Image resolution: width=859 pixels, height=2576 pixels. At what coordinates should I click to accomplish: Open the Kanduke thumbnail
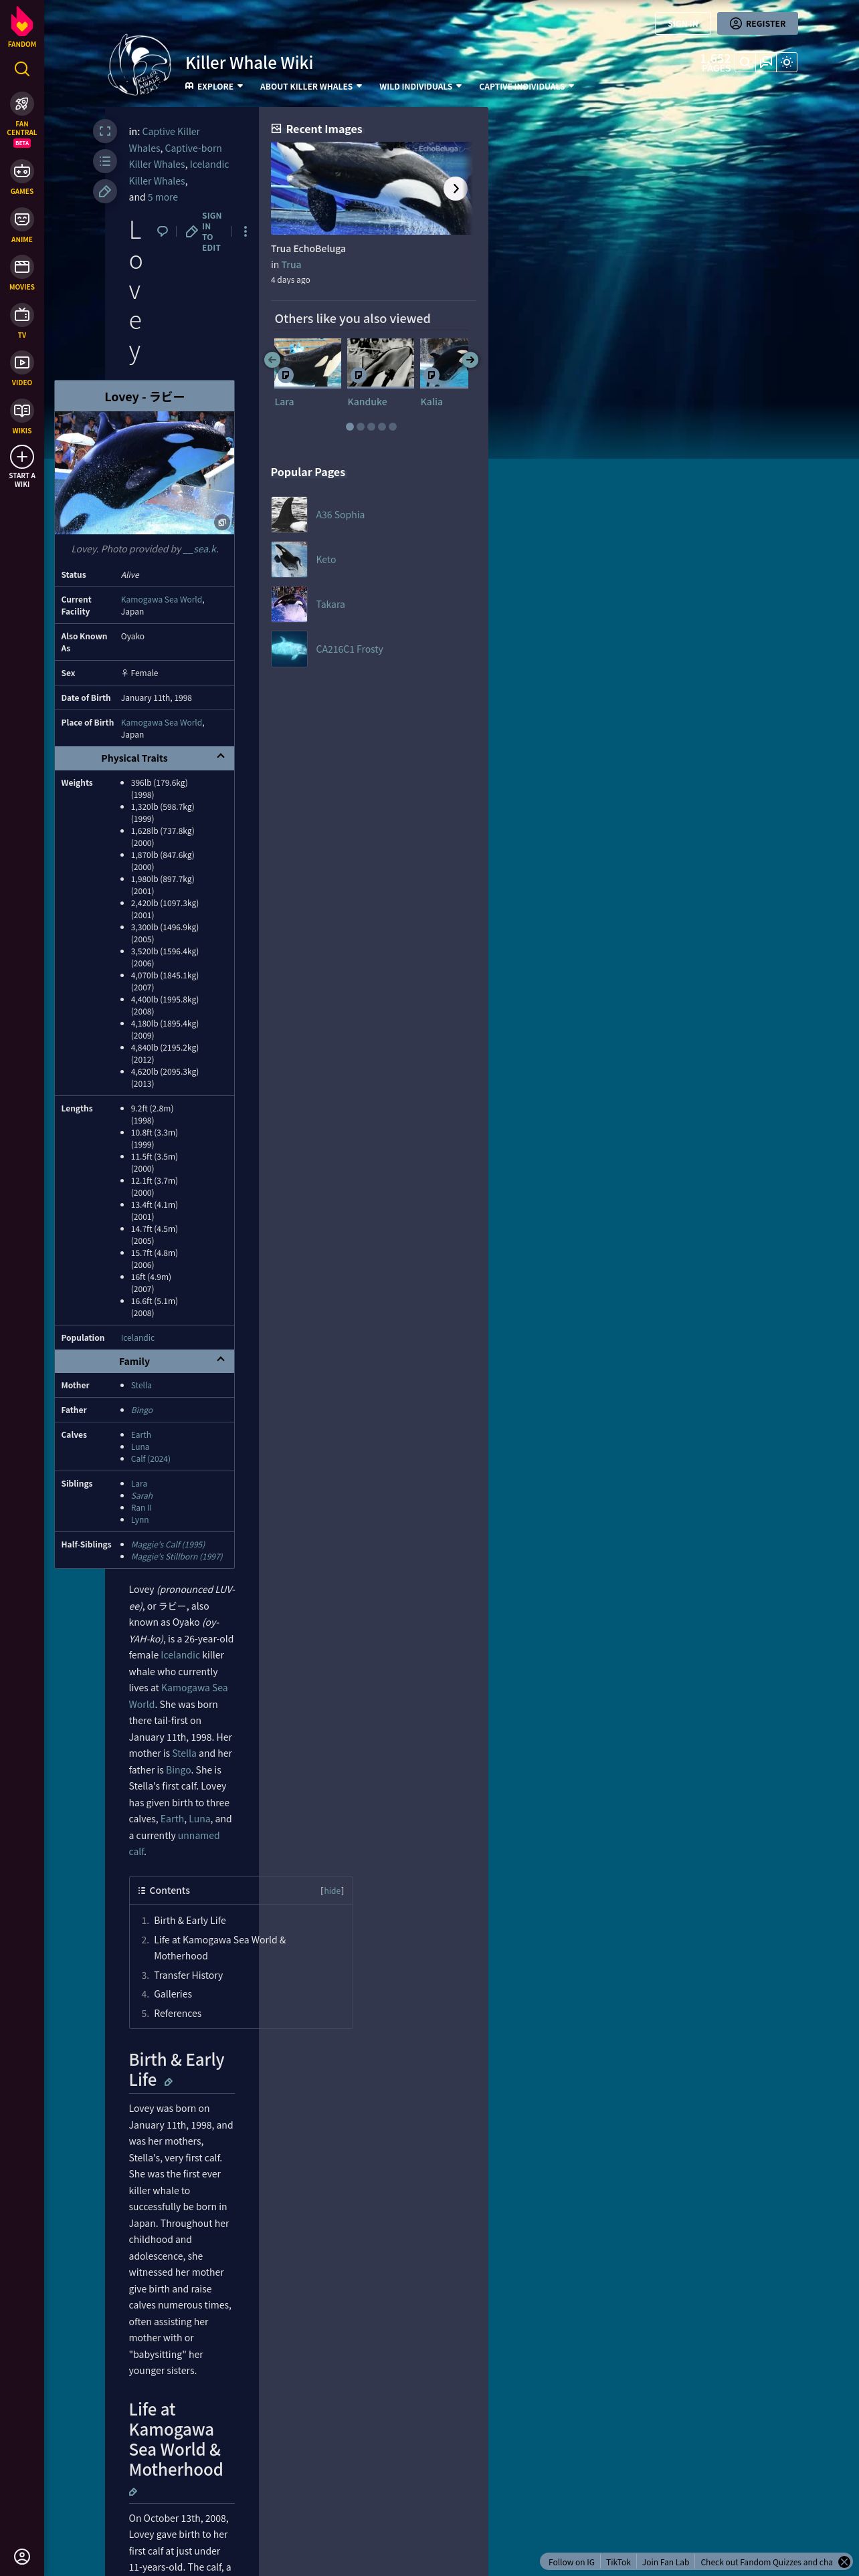tap(380, 362)
